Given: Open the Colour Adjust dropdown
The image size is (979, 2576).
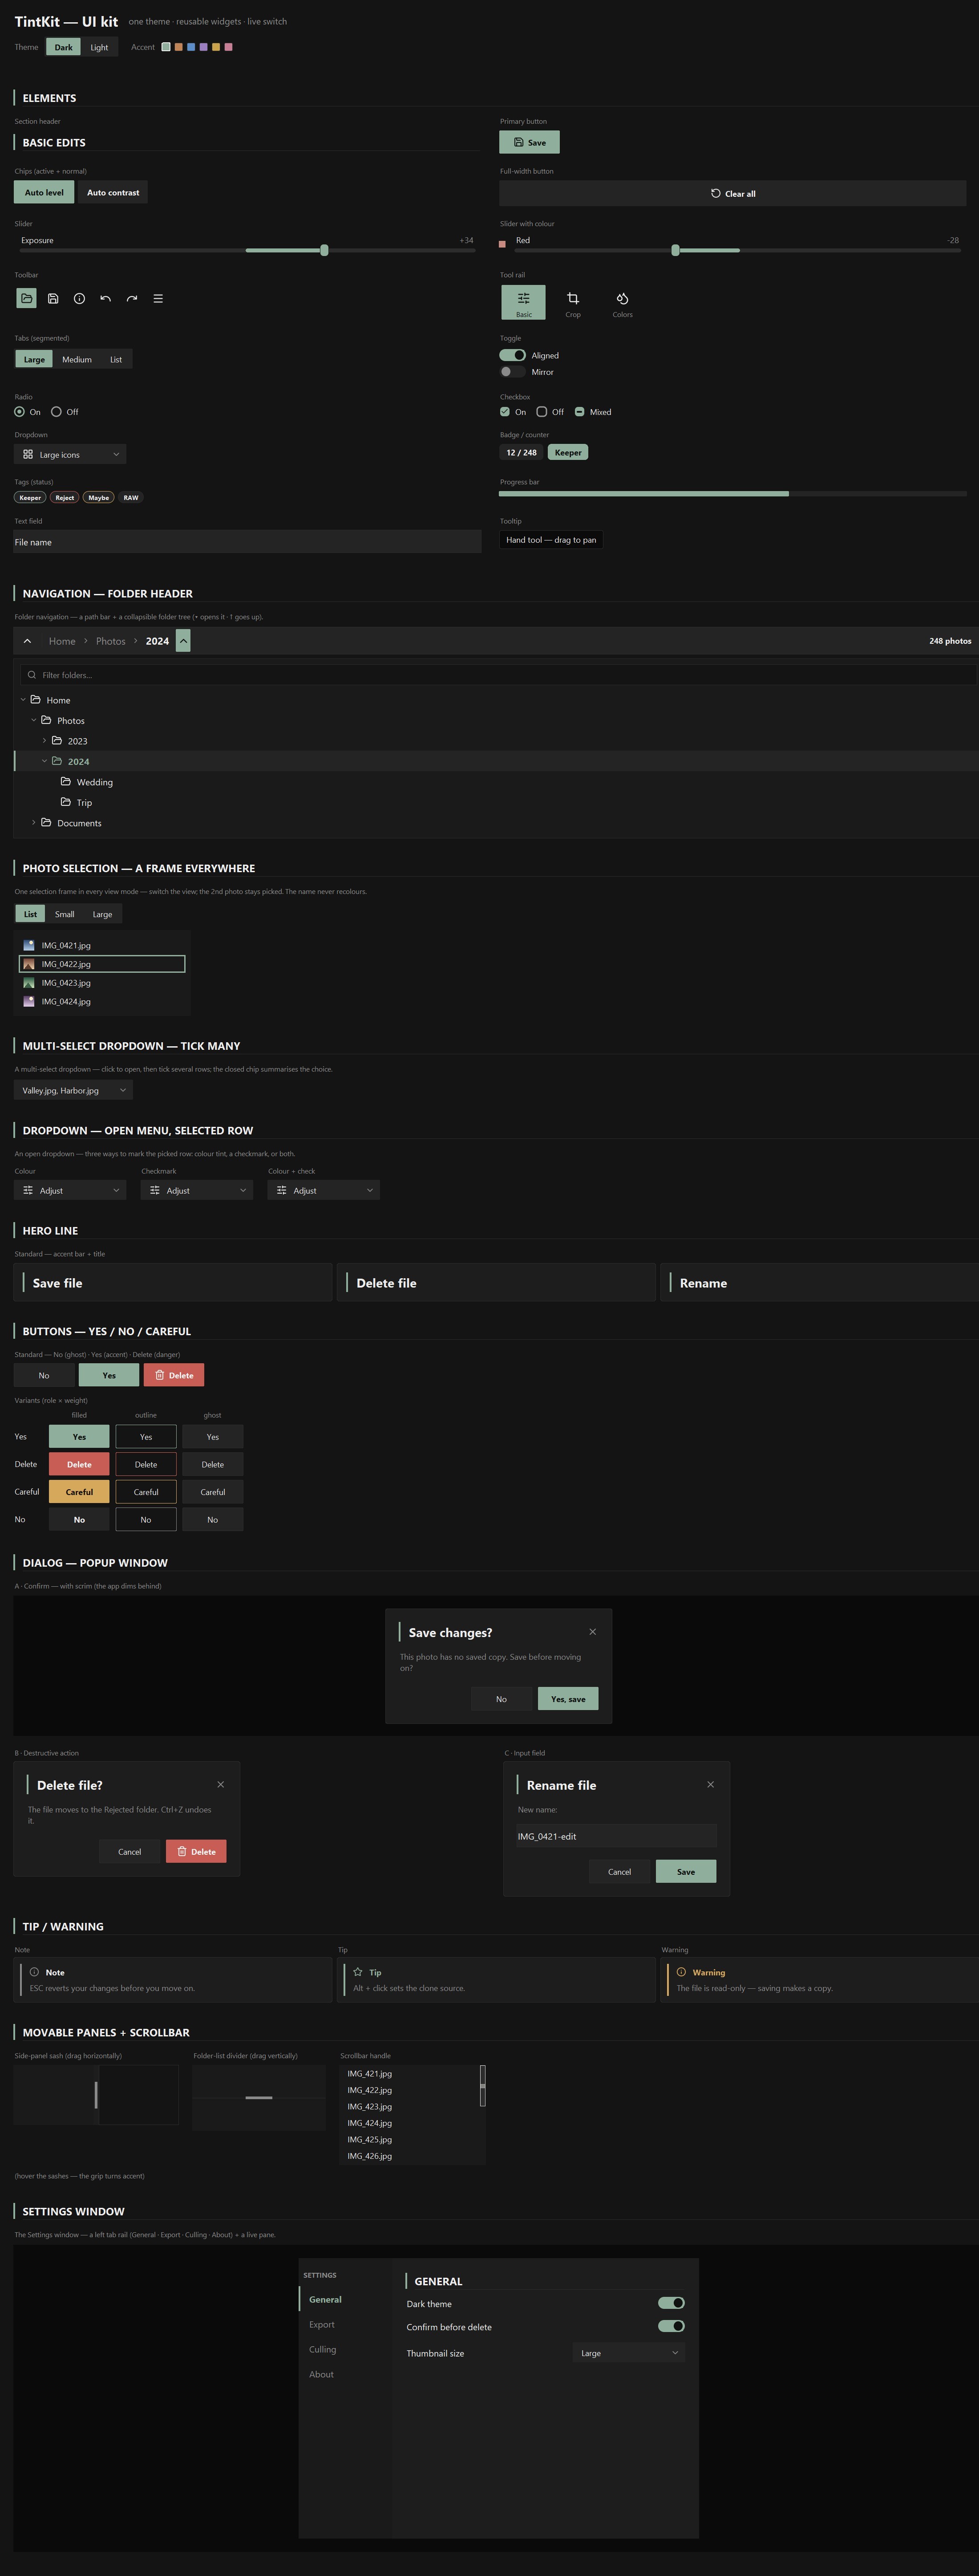Looking at the screenshot, I should pyautogui.click(x=70, y=1190).
